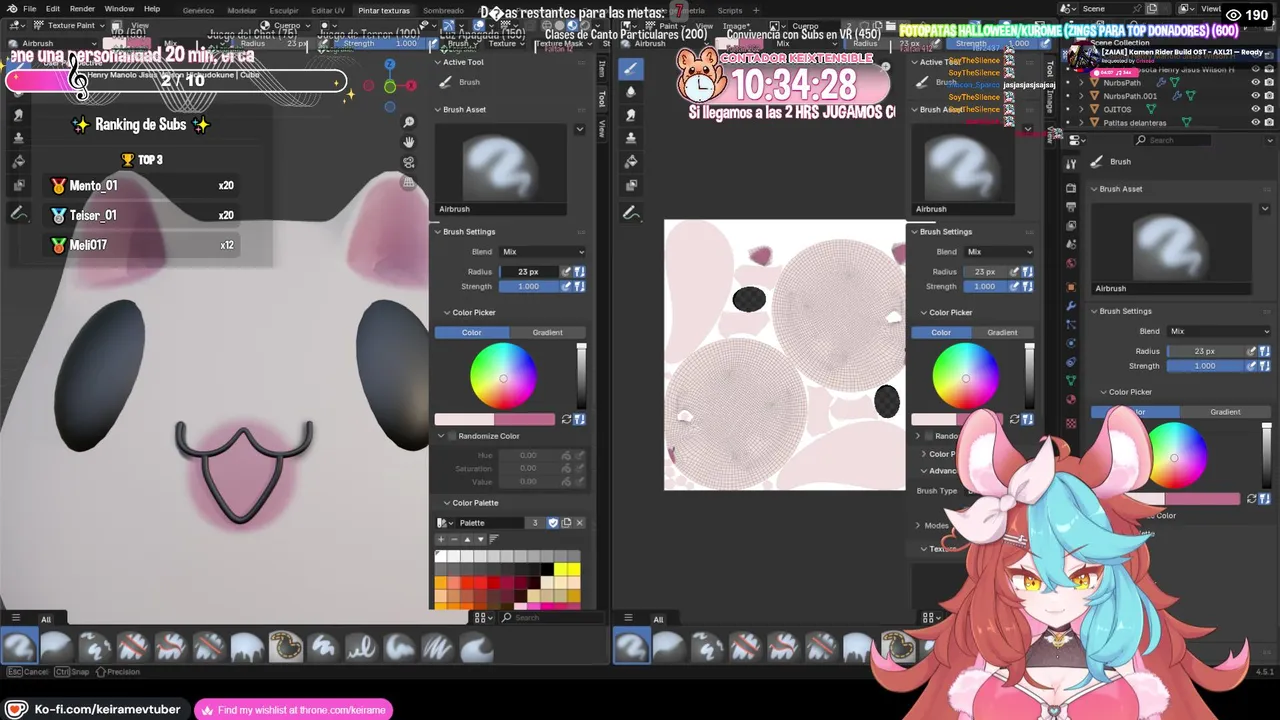Click All catalog tab in viewport asset shelf
The height and width of the screenshot is (720, 1280).
[x=45, y=620]
